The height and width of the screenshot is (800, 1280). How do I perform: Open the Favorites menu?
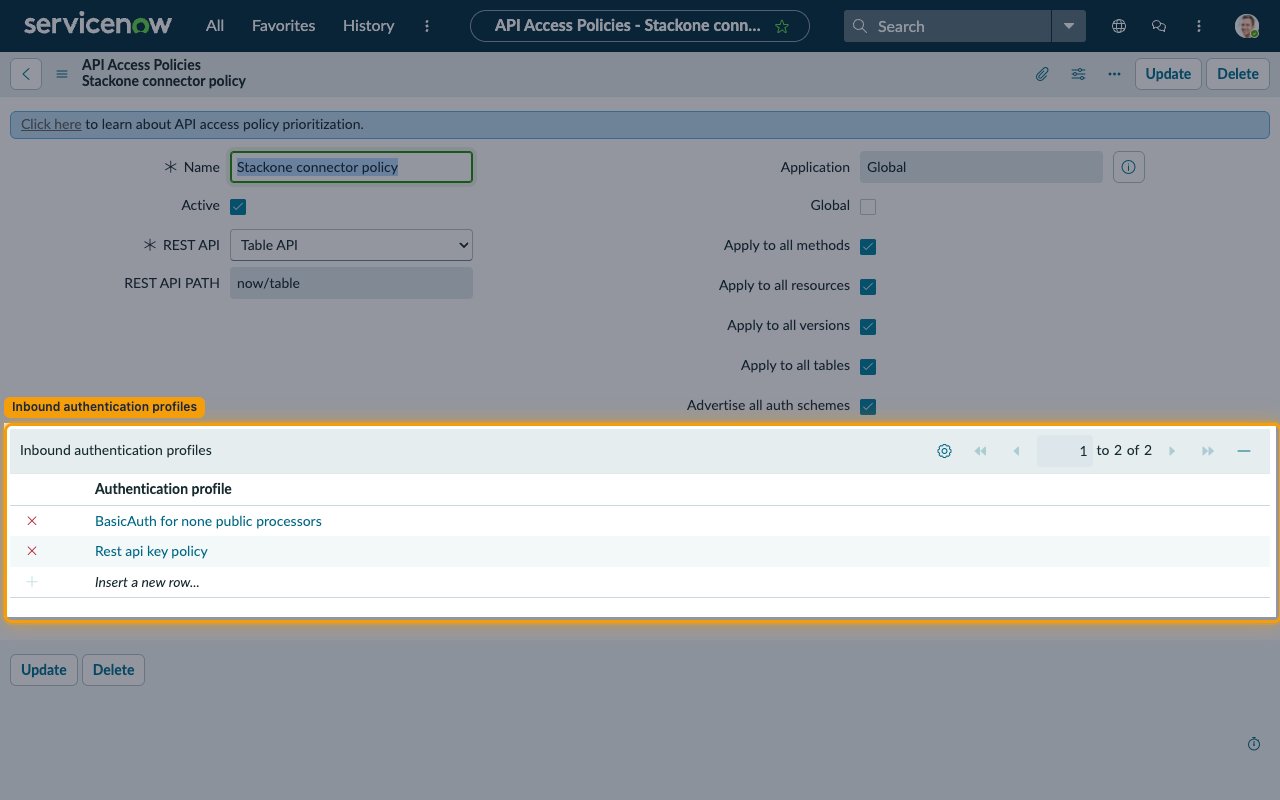283,26
